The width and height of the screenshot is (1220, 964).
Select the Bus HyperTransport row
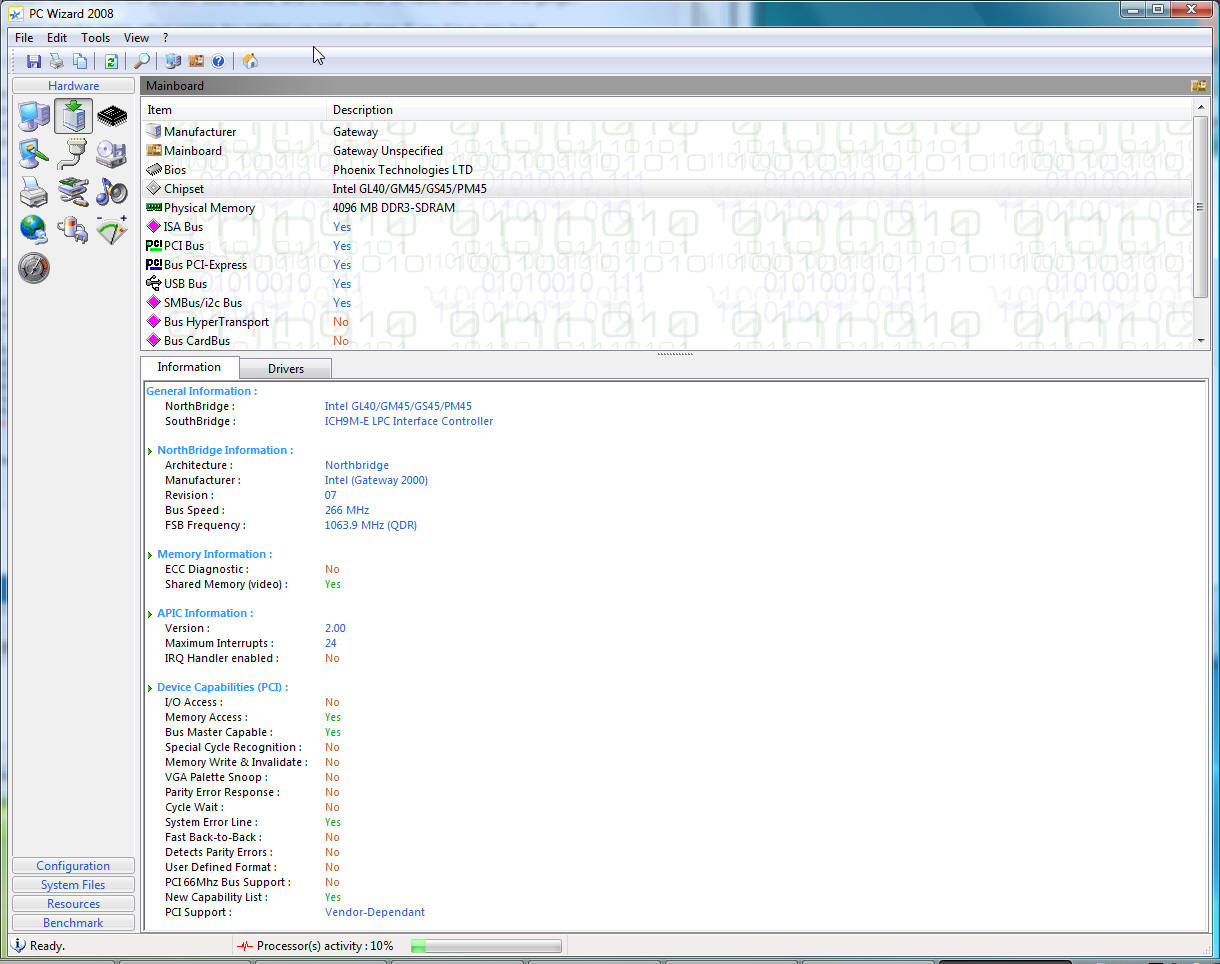coord(668,322)
